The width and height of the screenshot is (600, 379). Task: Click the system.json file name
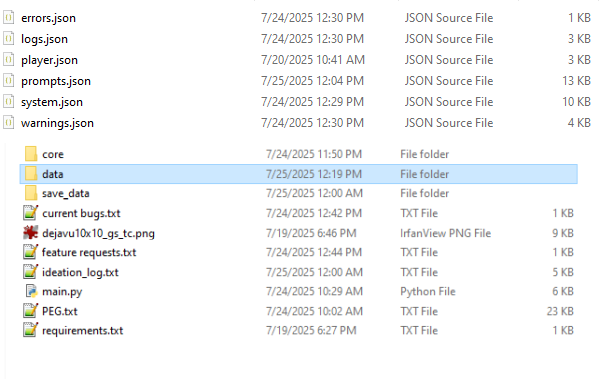52,102
